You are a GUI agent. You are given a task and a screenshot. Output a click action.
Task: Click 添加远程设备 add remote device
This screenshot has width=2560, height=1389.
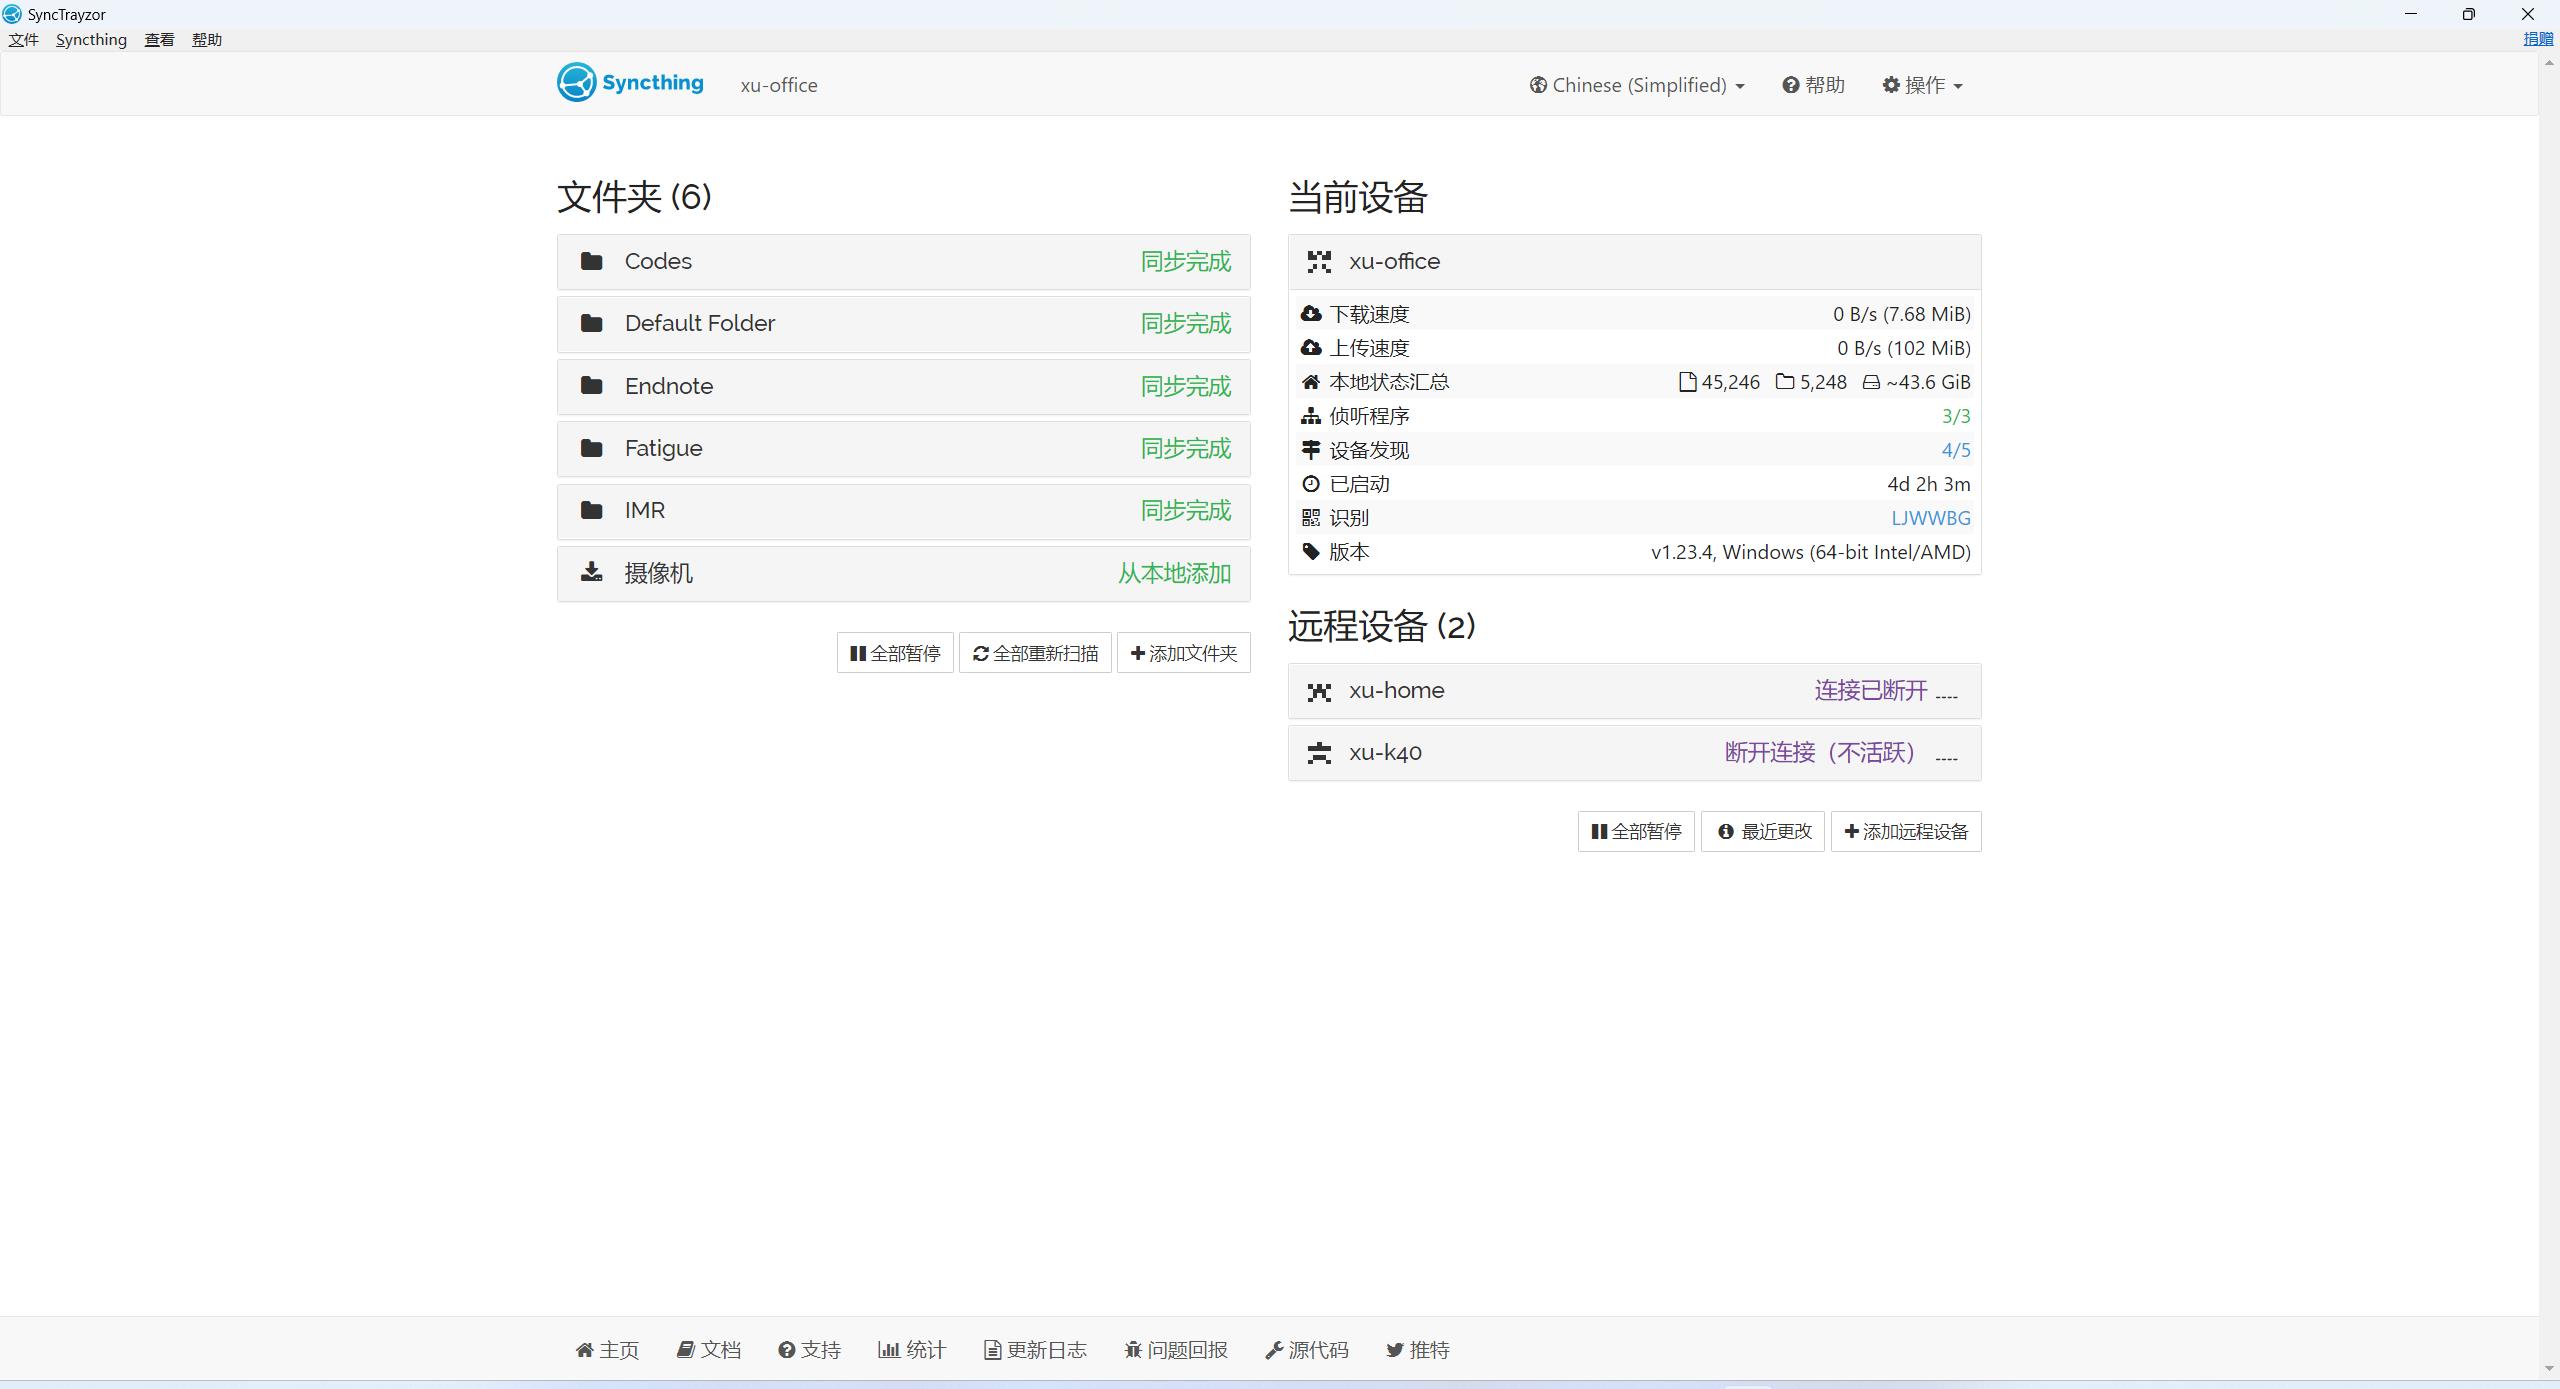[x=1906, y=831]
